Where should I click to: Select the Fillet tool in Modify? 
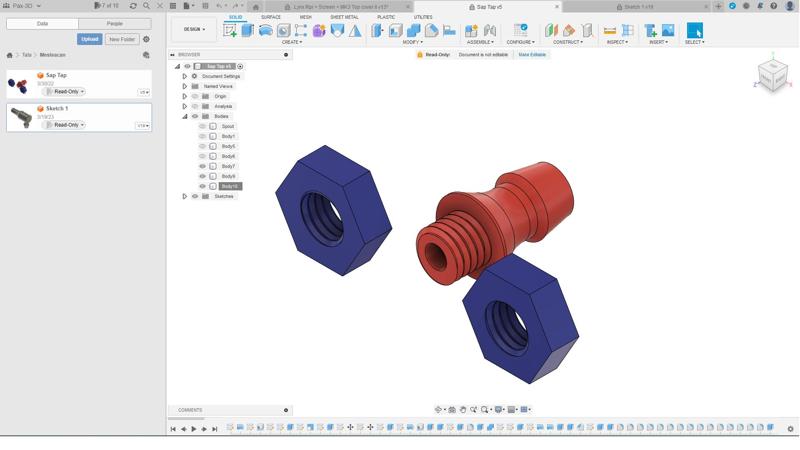pos(431,31)
